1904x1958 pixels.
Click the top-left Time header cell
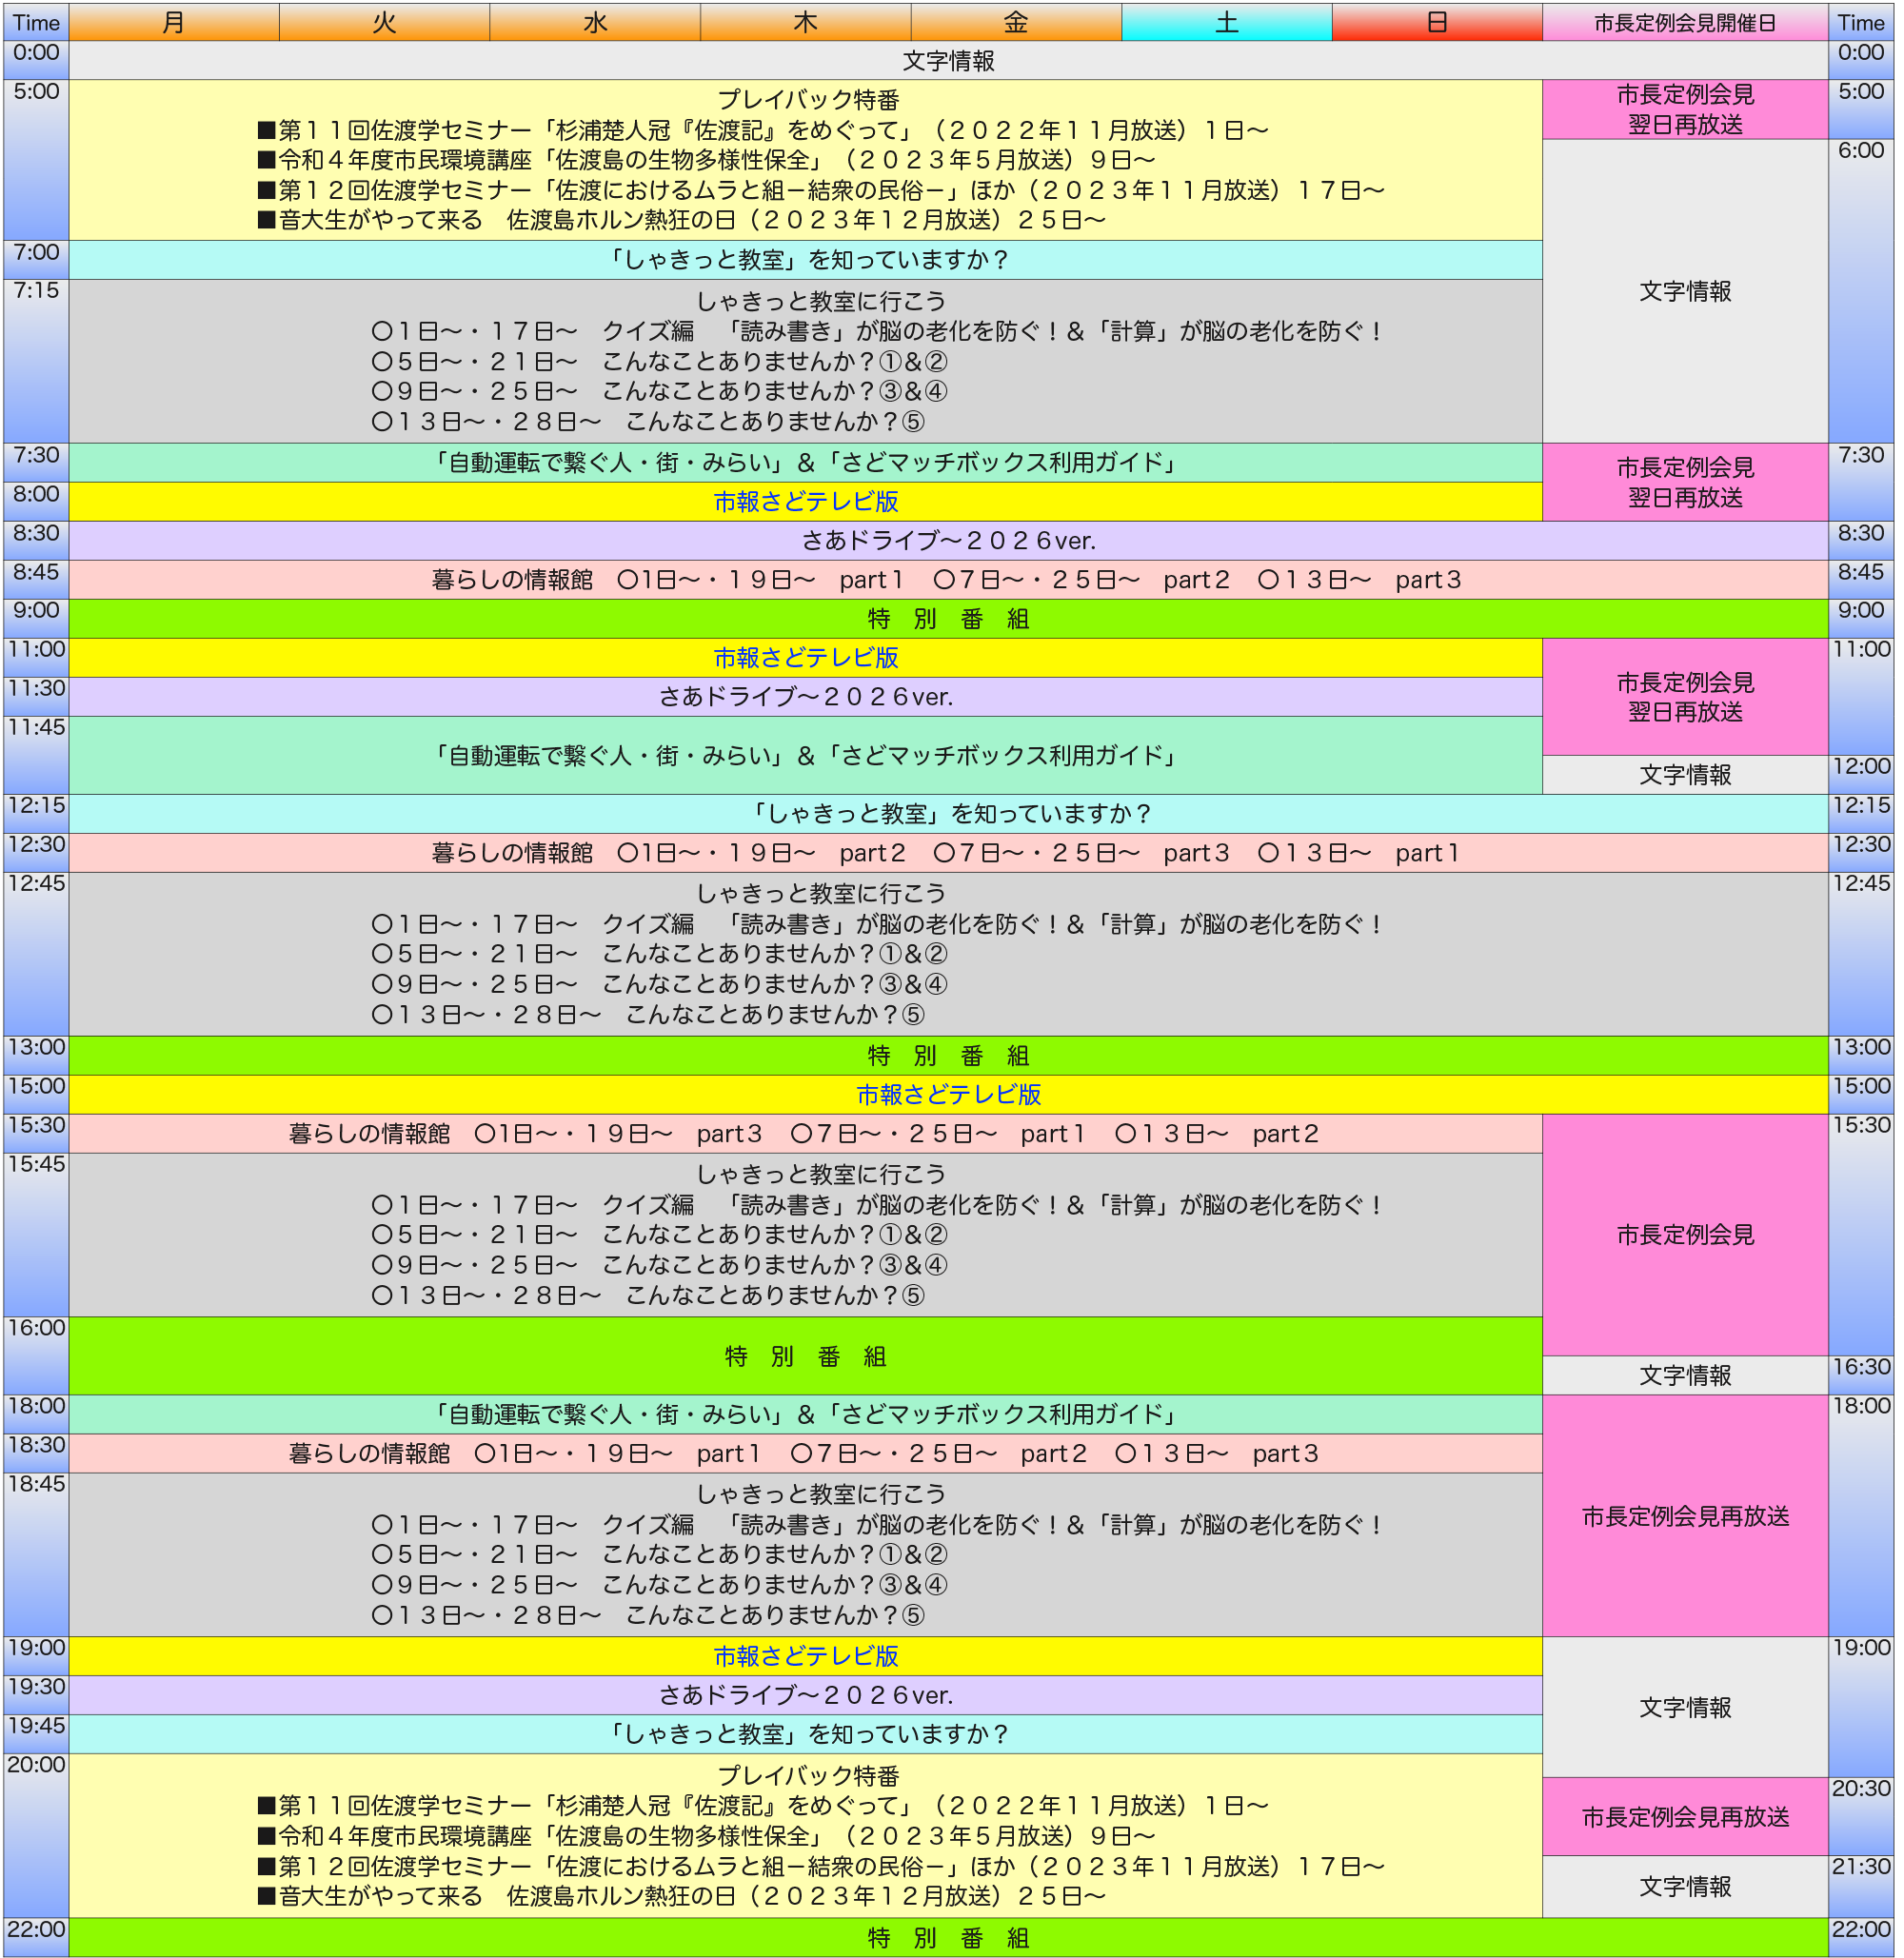coord(36,22)
